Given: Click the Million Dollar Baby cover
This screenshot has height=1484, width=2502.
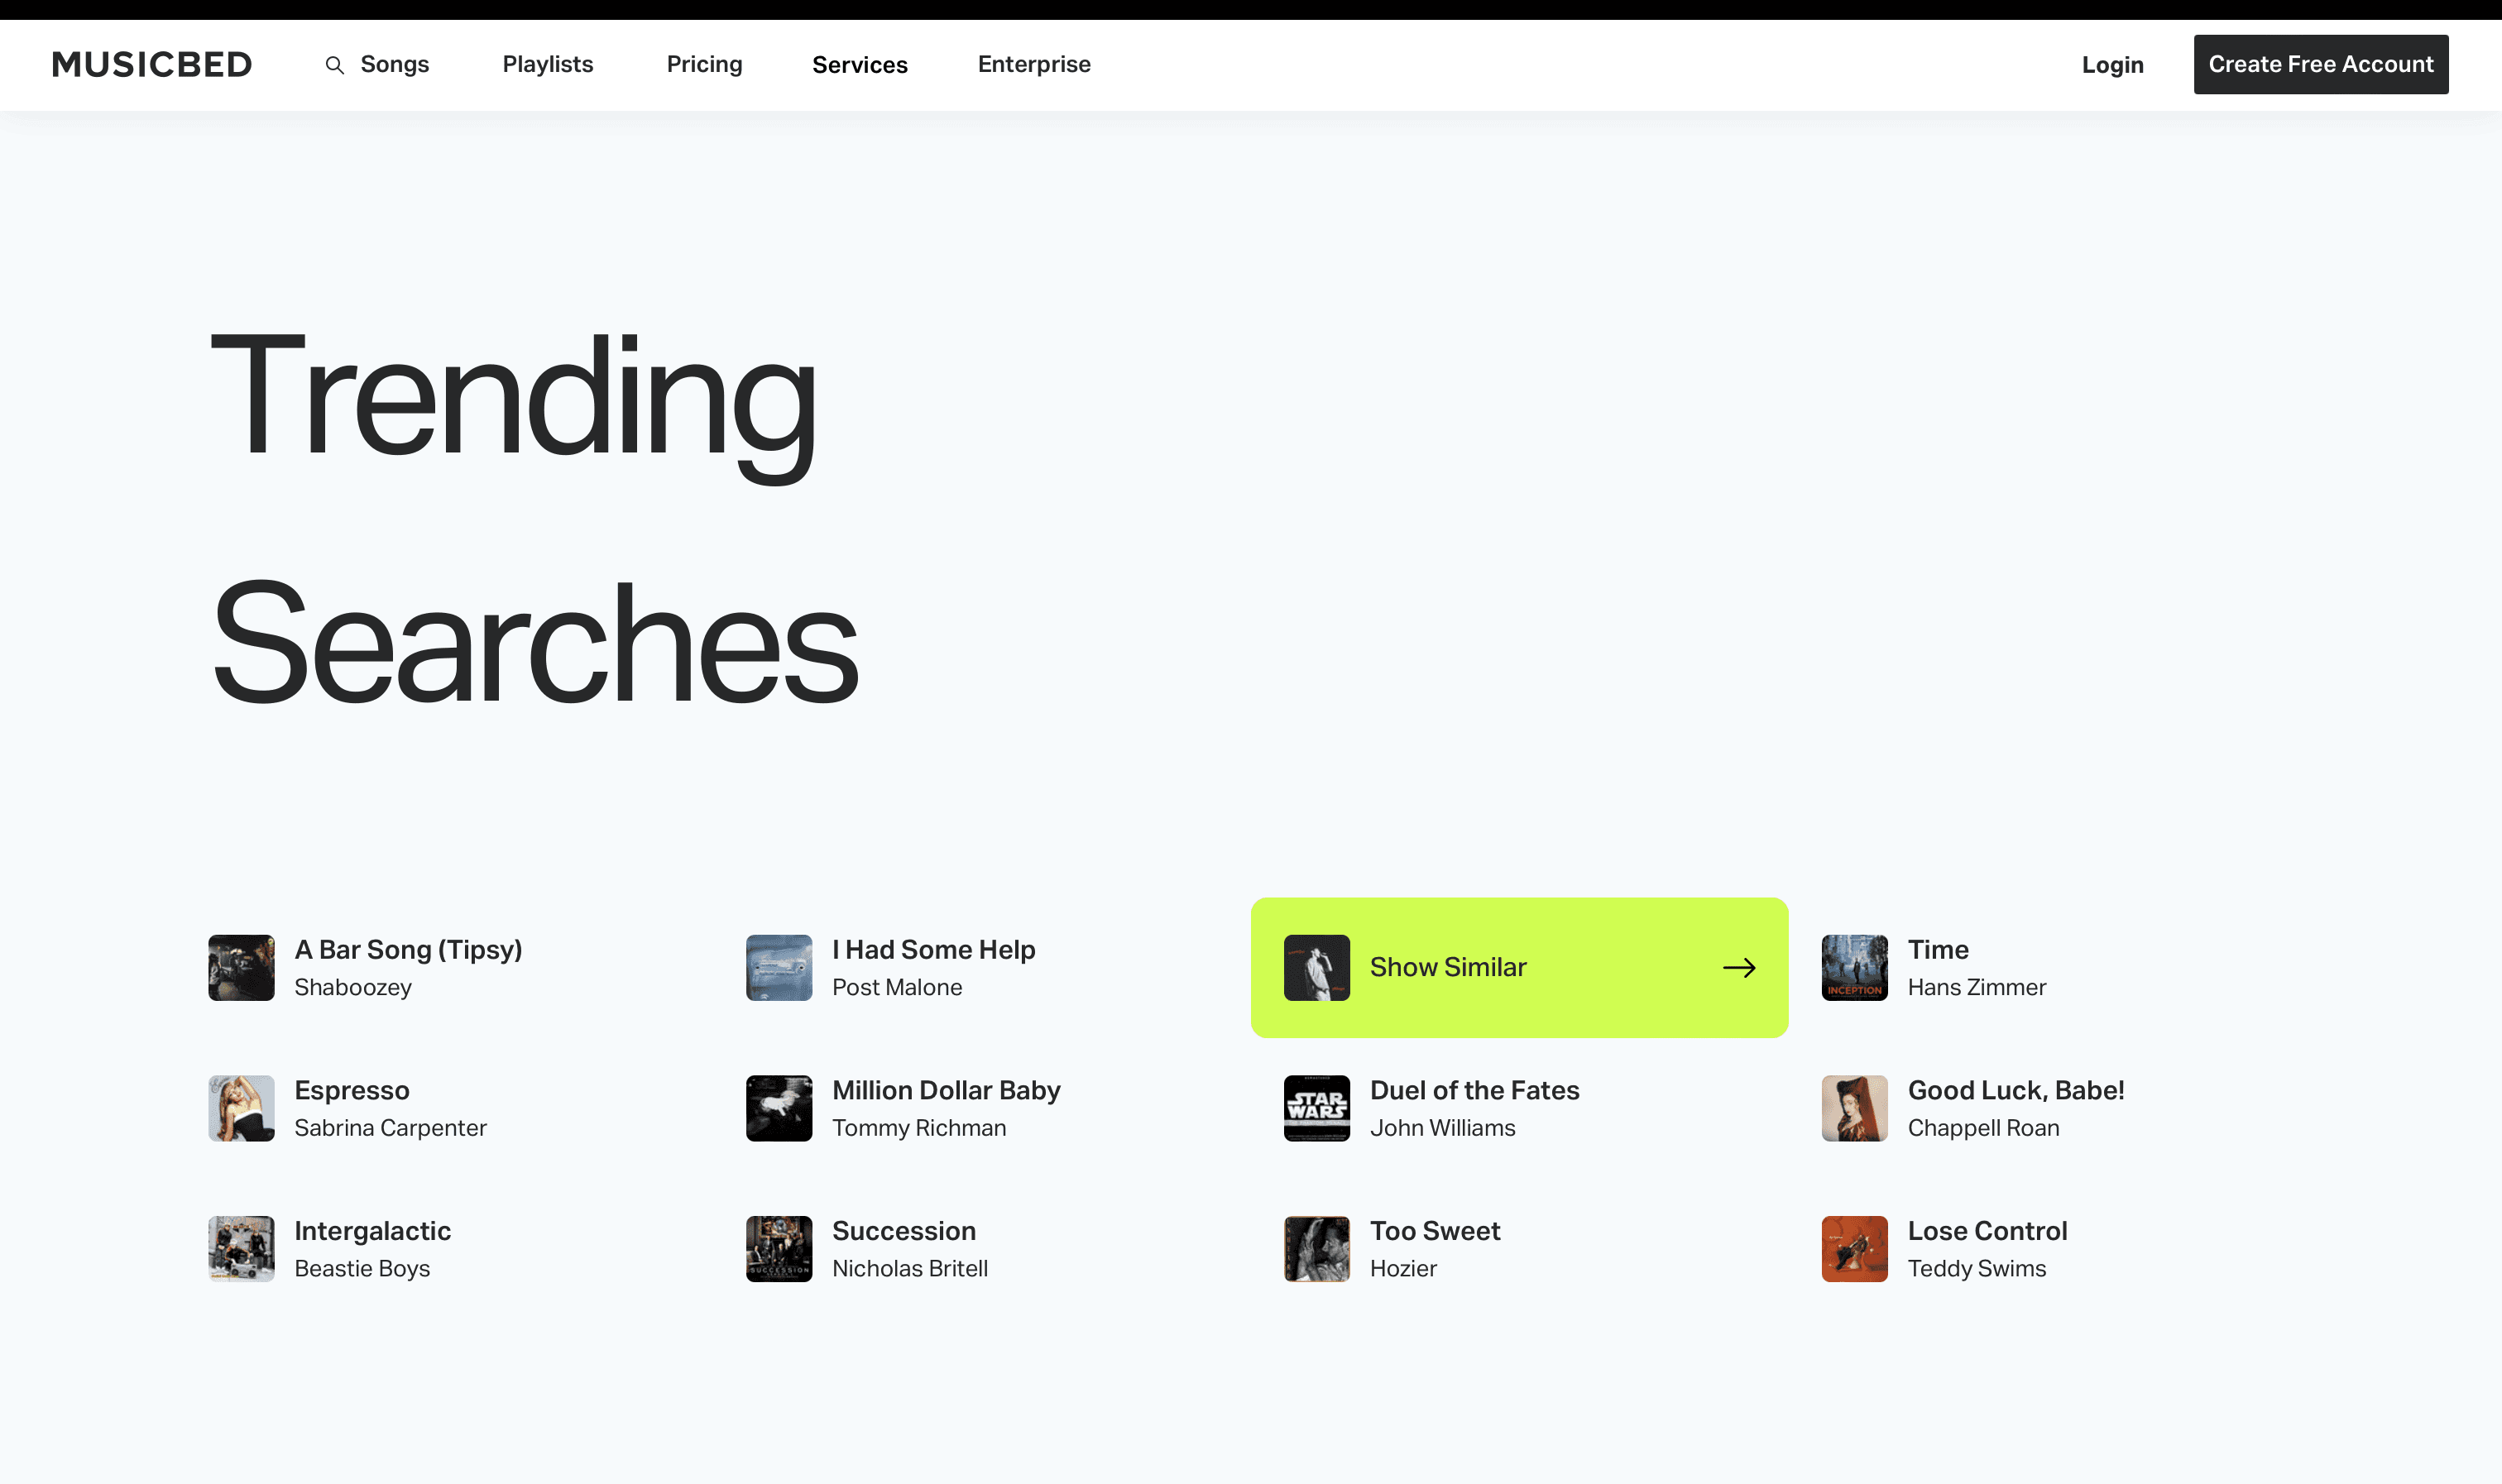Looking at the screenshot, I should coord(779,1108).
